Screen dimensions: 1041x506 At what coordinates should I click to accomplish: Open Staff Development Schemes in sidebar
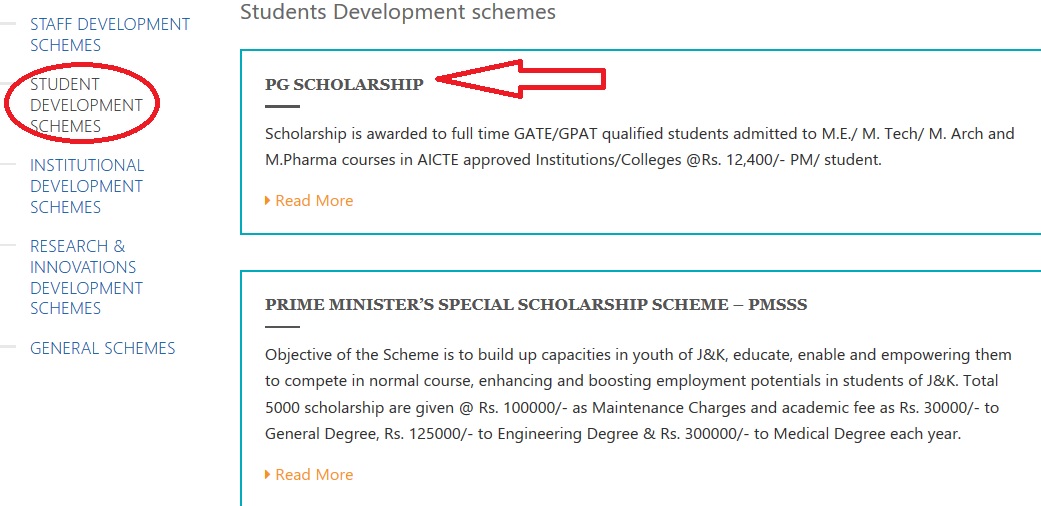pos(110,35)
